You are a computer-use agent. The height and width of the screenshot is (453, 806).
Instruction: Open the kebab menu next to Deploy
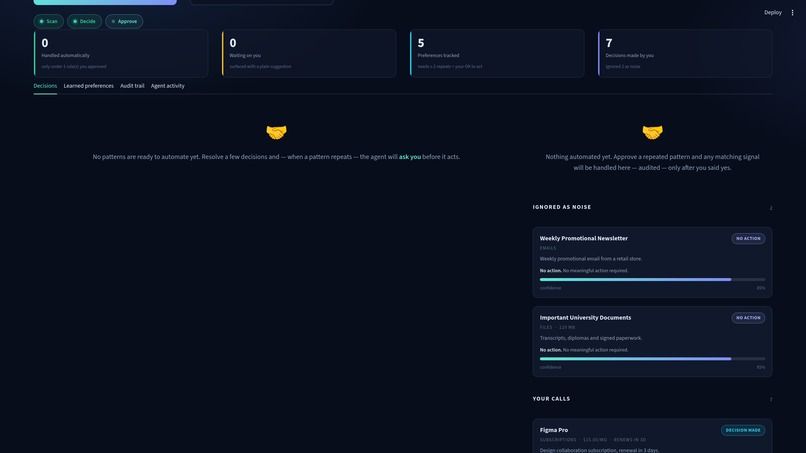[x=792, y=12]
